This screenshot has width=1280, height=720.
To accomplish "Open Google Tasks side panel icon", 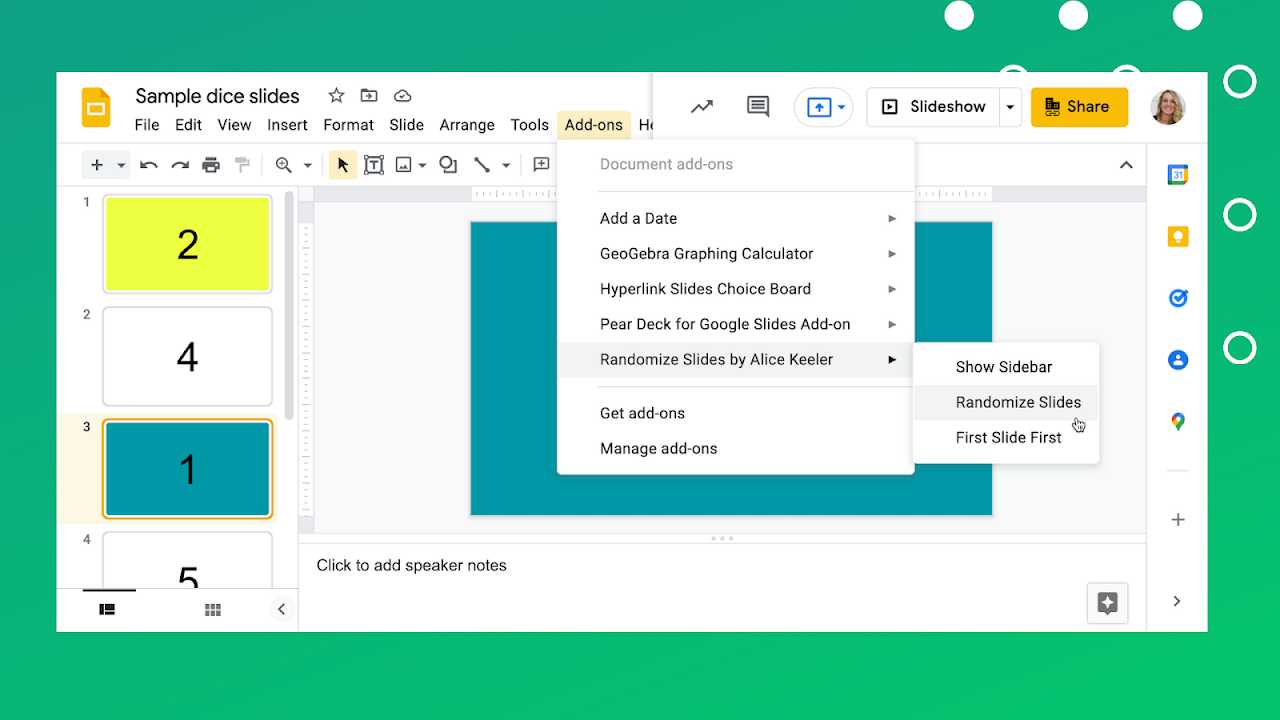I will point(1178,298).
